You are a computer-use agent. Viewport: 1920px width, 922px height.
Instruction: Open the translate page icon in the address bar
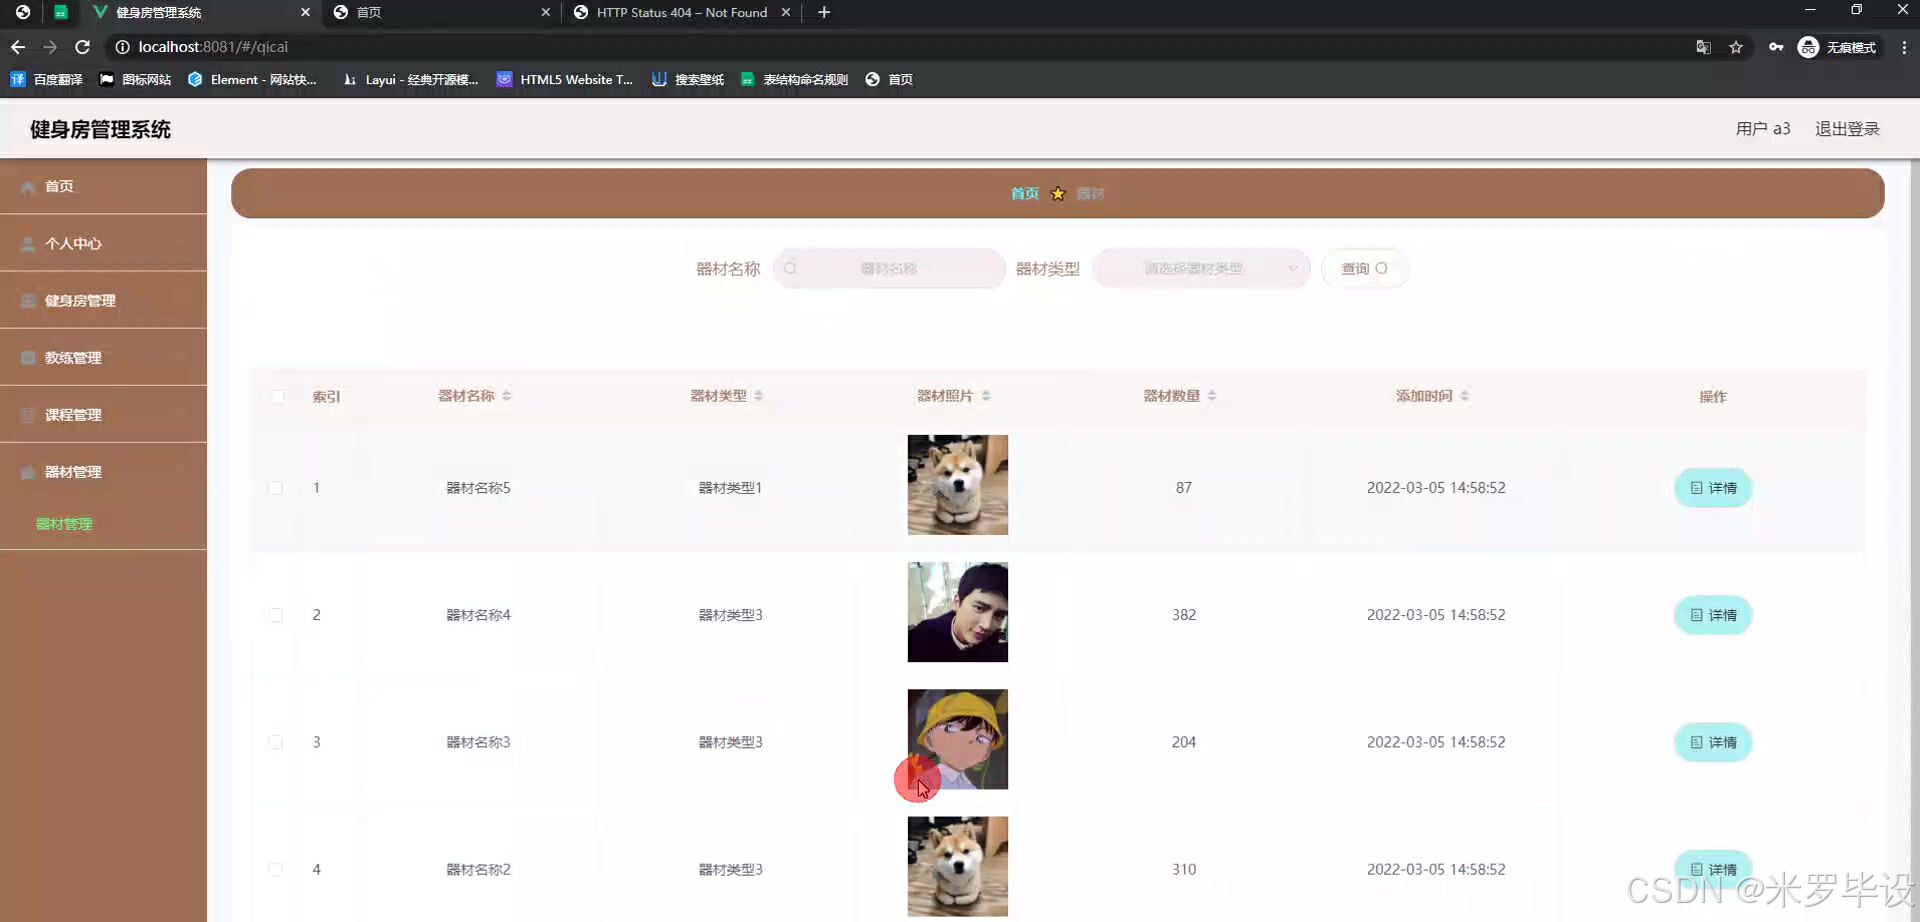pyautogui.click(x=1703, y=47)
